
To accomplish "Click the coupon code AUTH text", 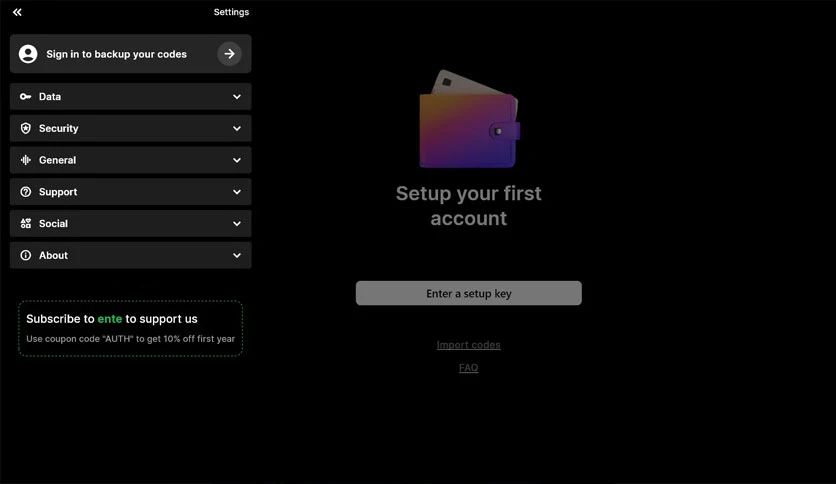I will point(131,338).
